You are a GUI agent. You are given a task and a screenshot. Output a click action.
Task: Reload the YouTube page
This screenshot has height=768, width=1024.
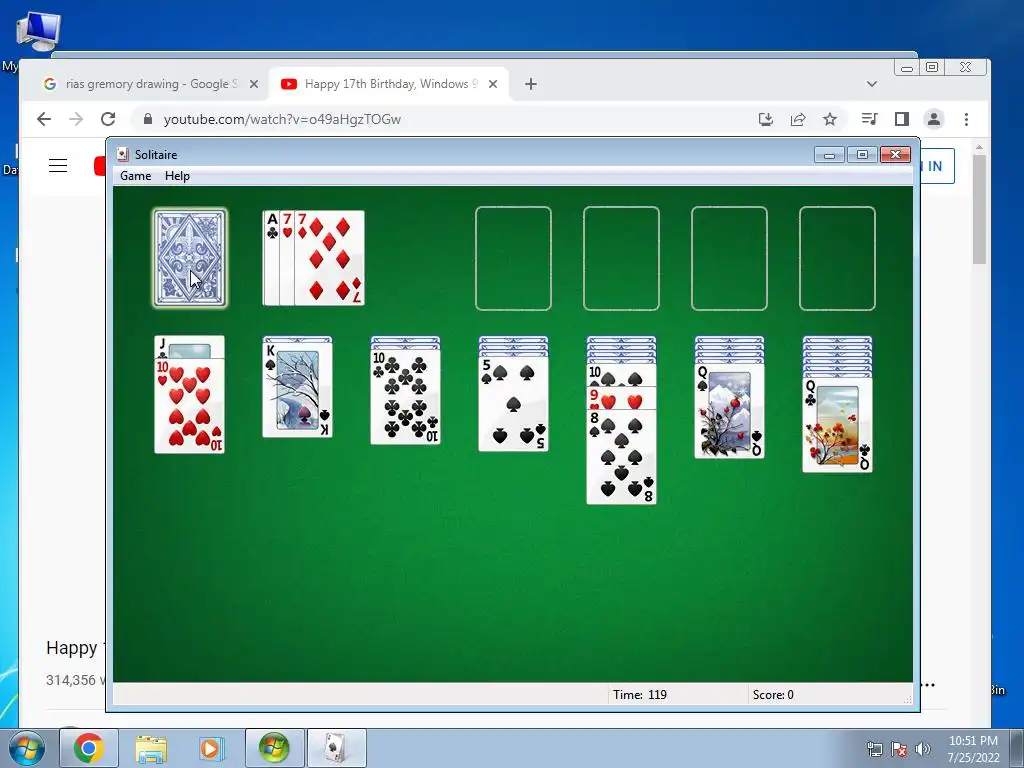[x=108, y=119]
